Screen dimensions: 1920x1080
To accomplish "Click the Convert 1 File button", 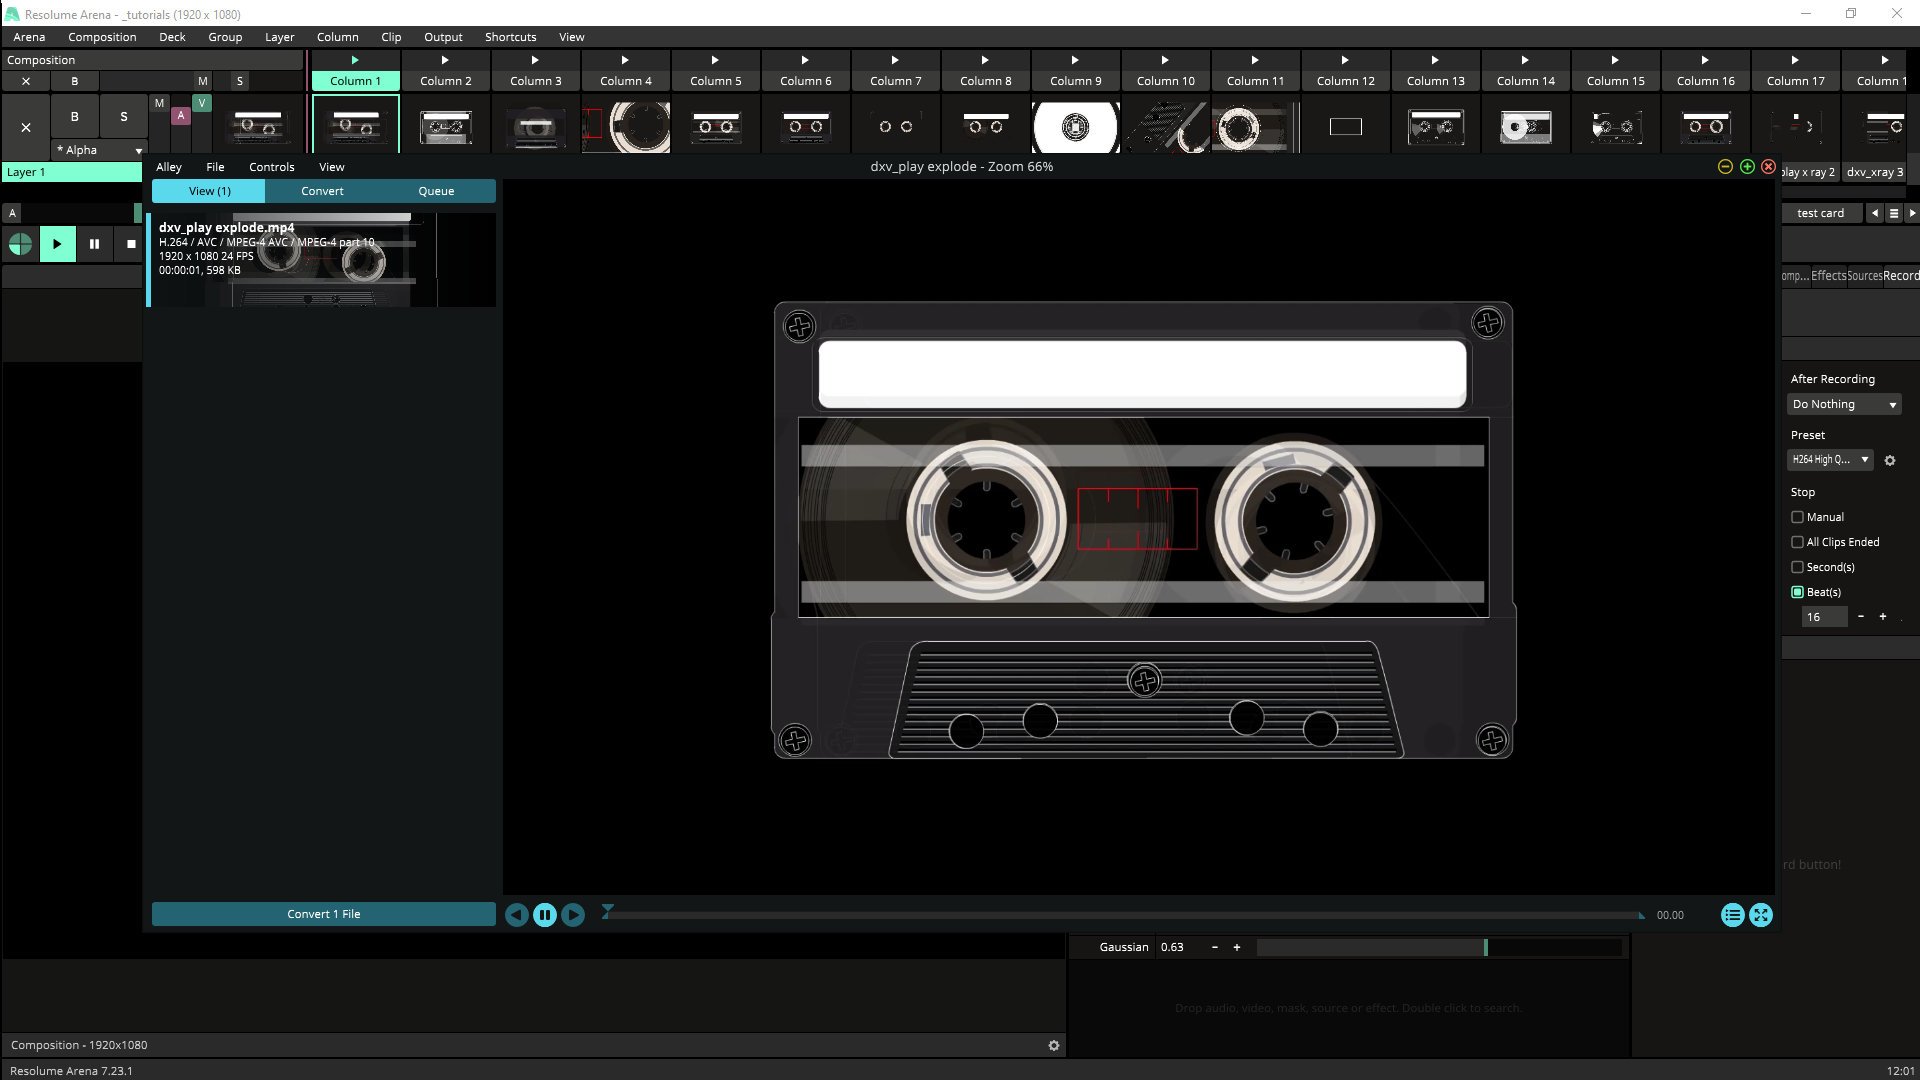I will coord(323,914).
